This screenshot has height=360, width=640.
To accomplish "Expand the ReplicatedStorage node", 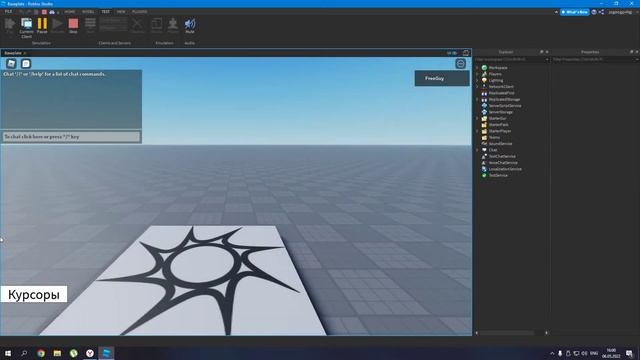I will click(477, 100).
